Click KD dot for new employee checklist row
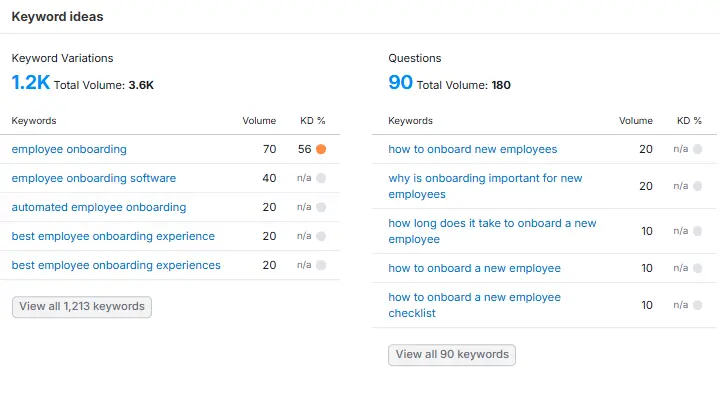The height and width of the screenshot is (397, 720). click(698, 305)
